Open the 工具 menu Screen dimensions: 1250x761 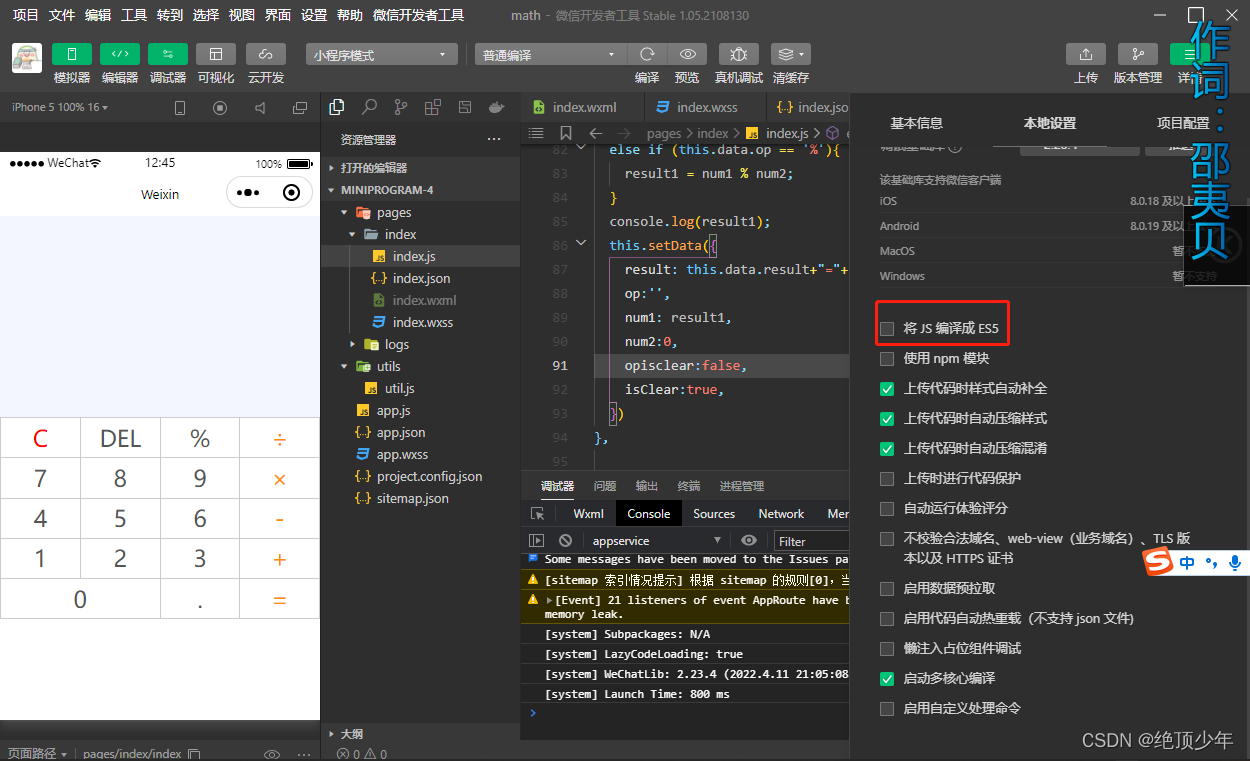click(x=134, y=15)
